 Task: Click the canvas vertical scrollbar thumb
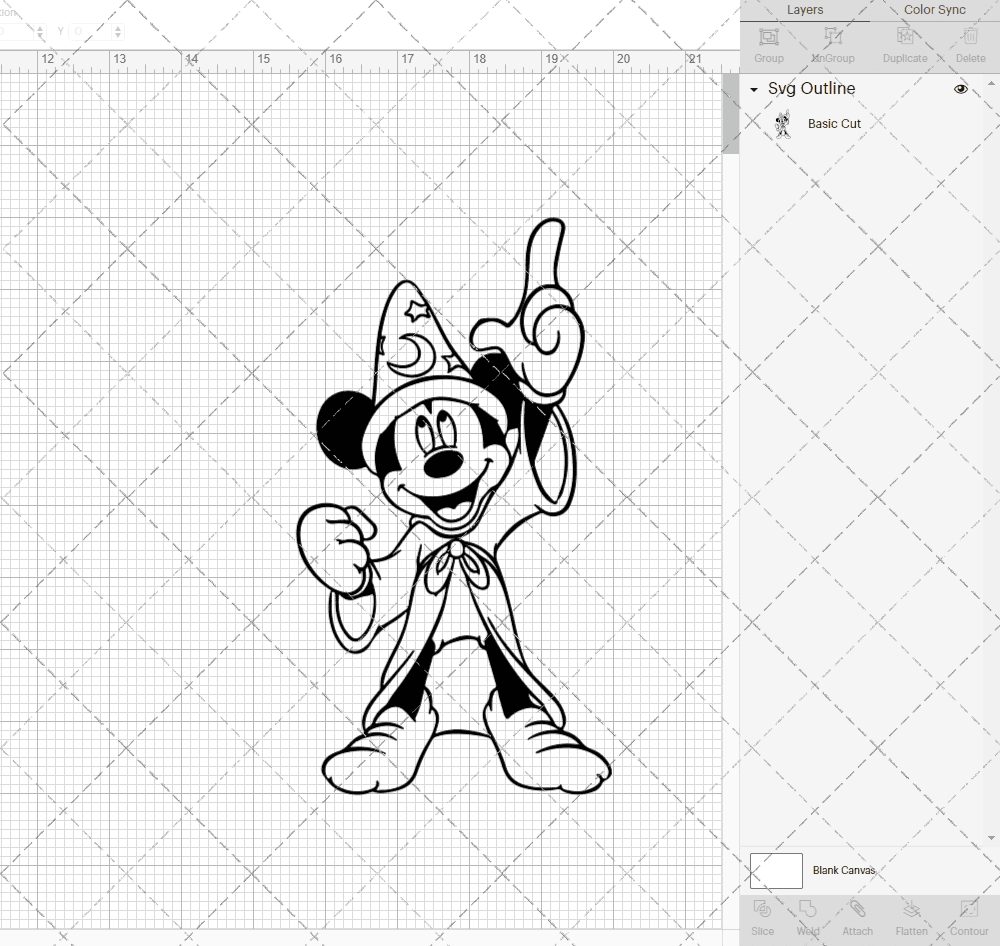coord(730,114)
